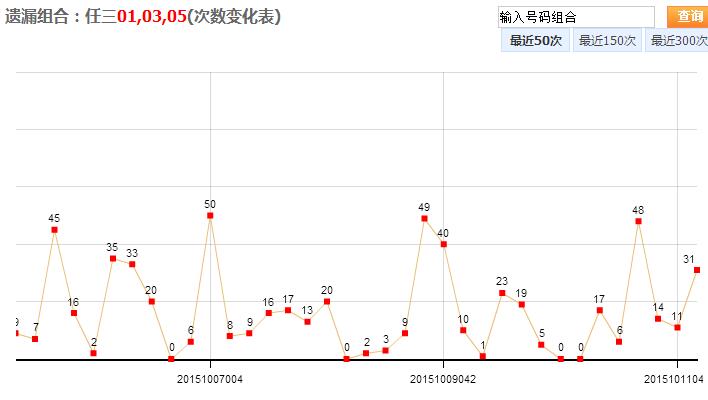Viewport: 708px width, 400px height.
Task: Click the data point labeled 14
Action: click(x=658, y=319)
